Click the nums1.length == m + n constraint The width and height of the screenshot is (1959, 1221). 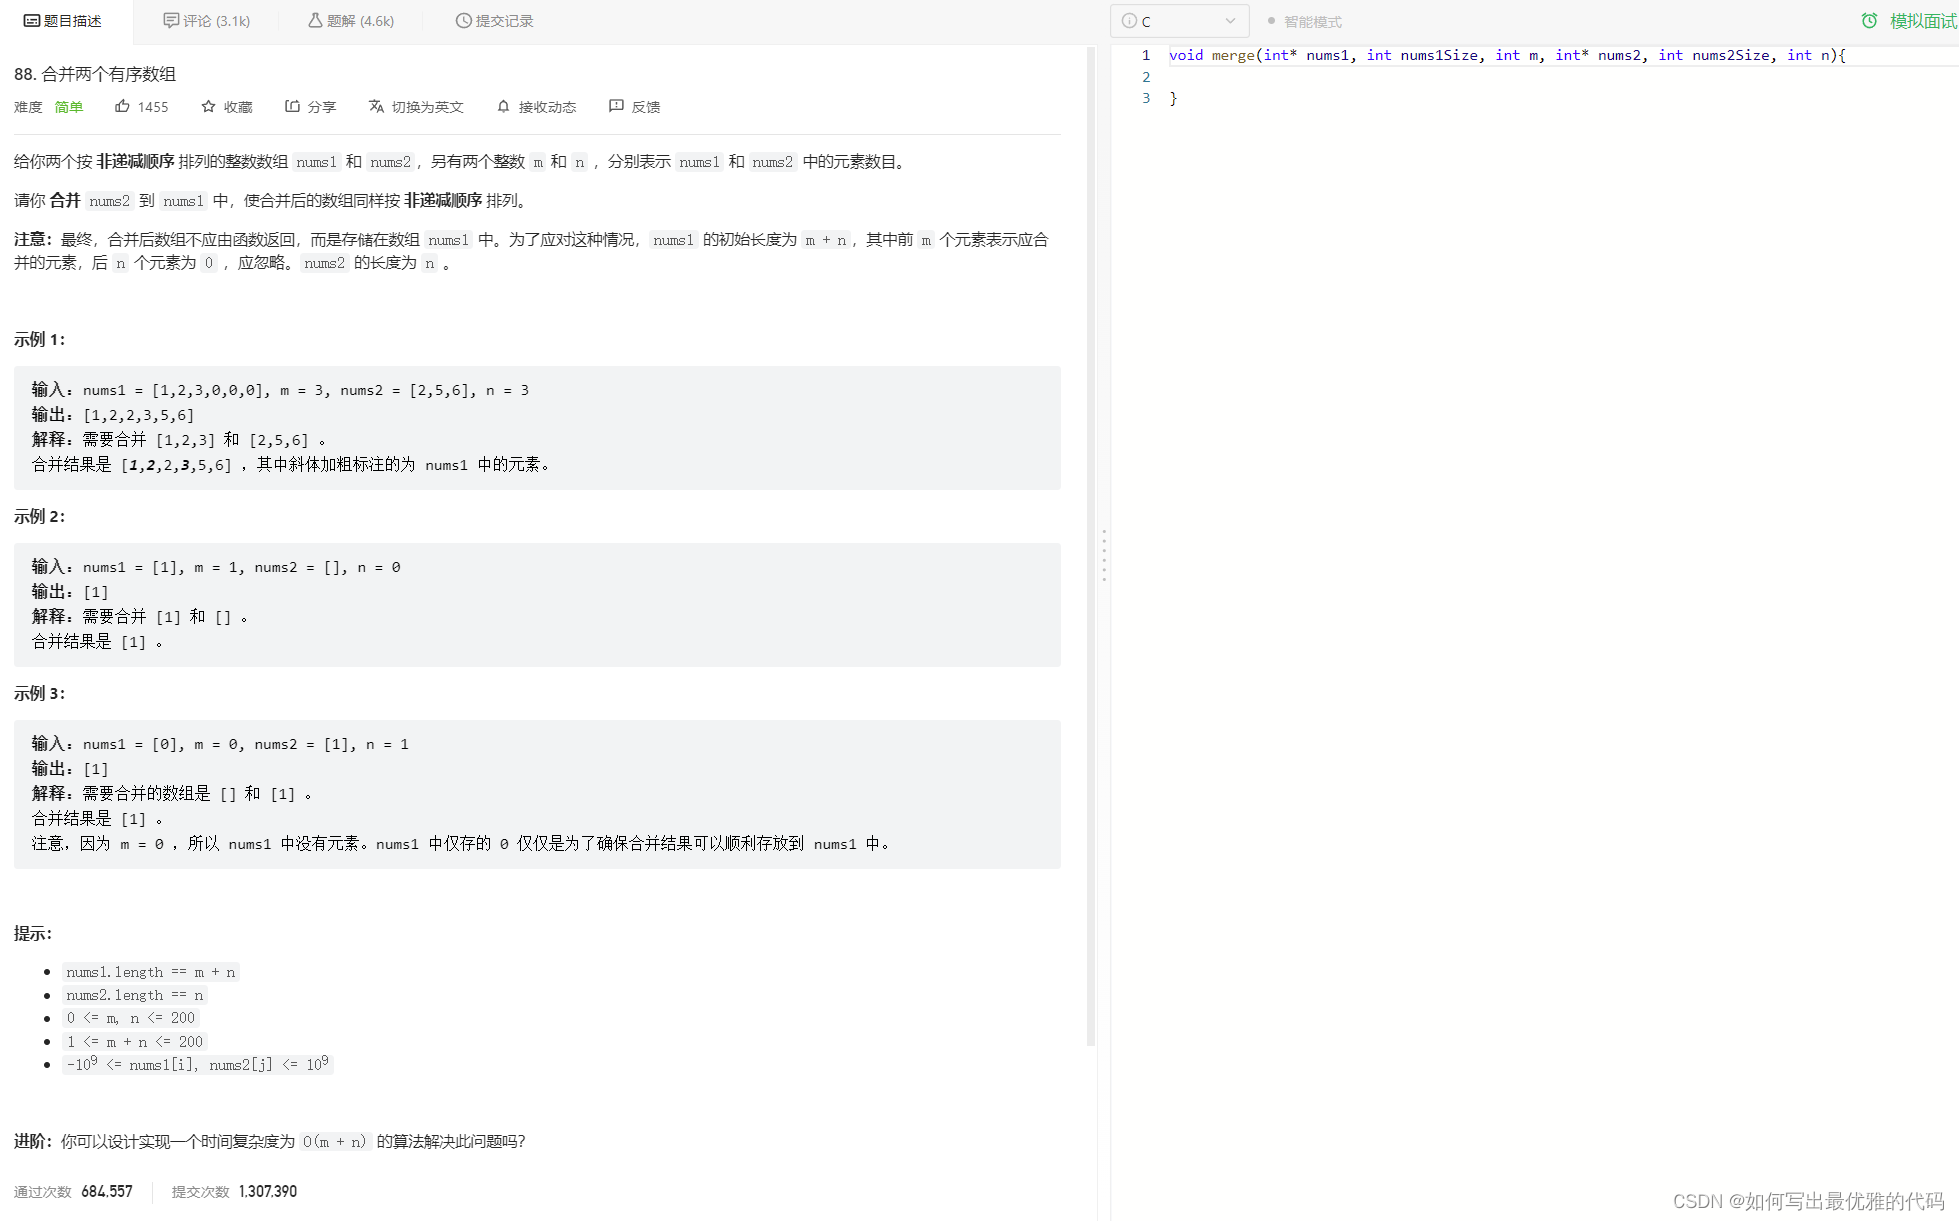(151, 972)
